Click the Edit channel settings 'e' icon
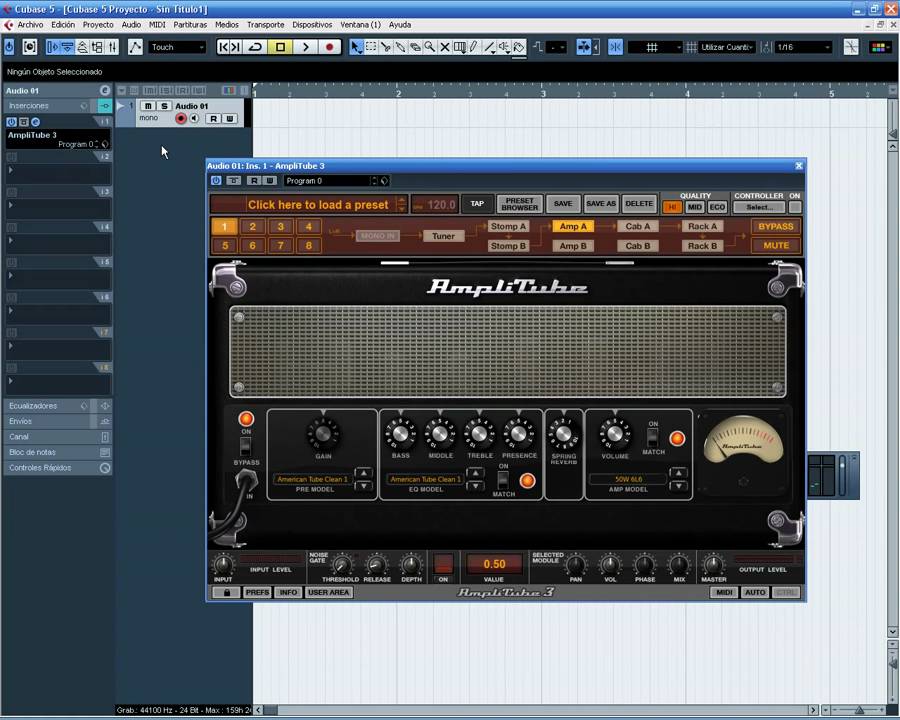 pos(104,91)
